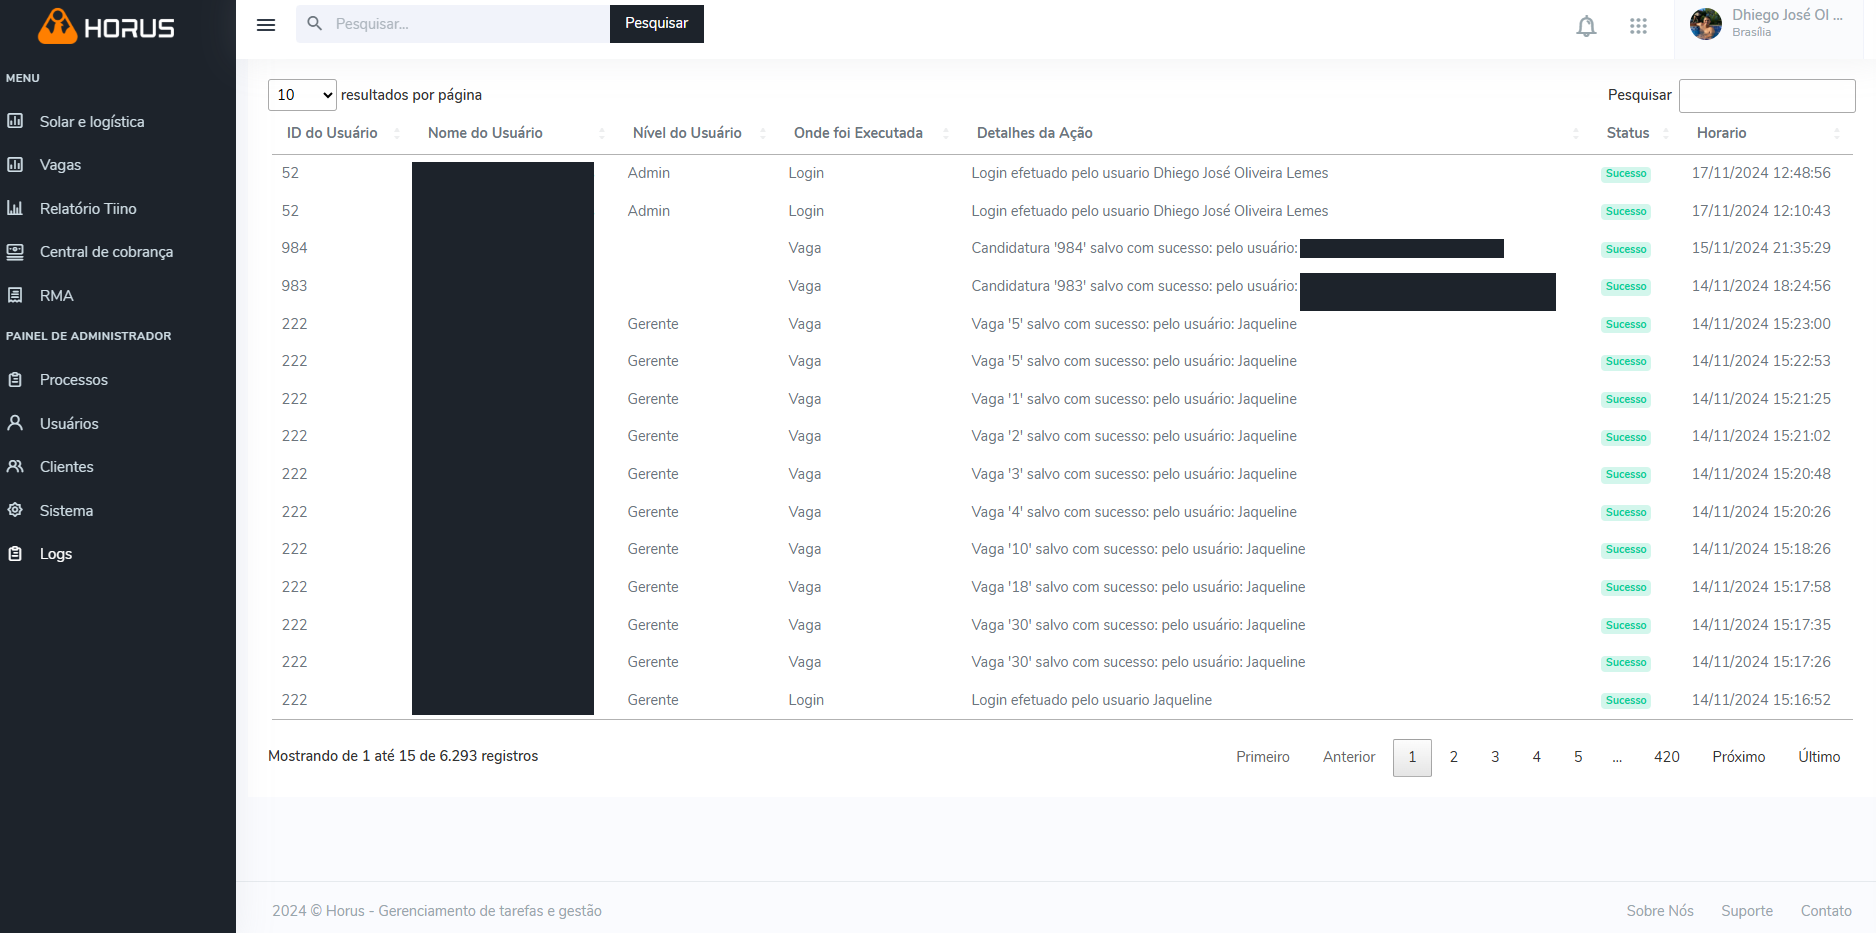Screen dimensions: 1876x933
Task: Expand the results per page dropdown
Action: pyautogui.click(x=302, y=95)
